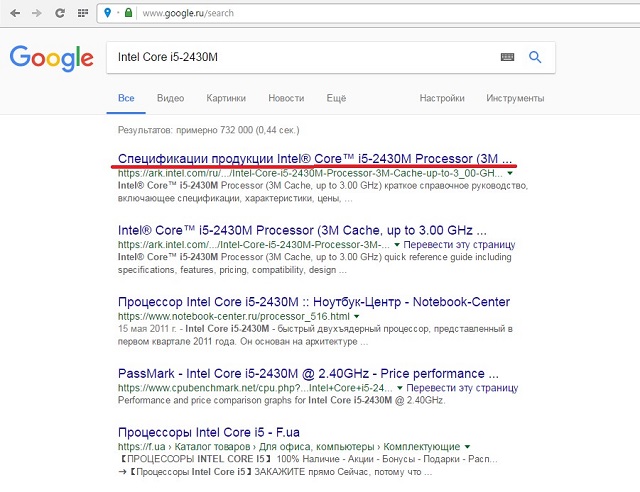Open Настройки menu
The width and height of the screenshot is (640, 492).
(x=442, y=98)
